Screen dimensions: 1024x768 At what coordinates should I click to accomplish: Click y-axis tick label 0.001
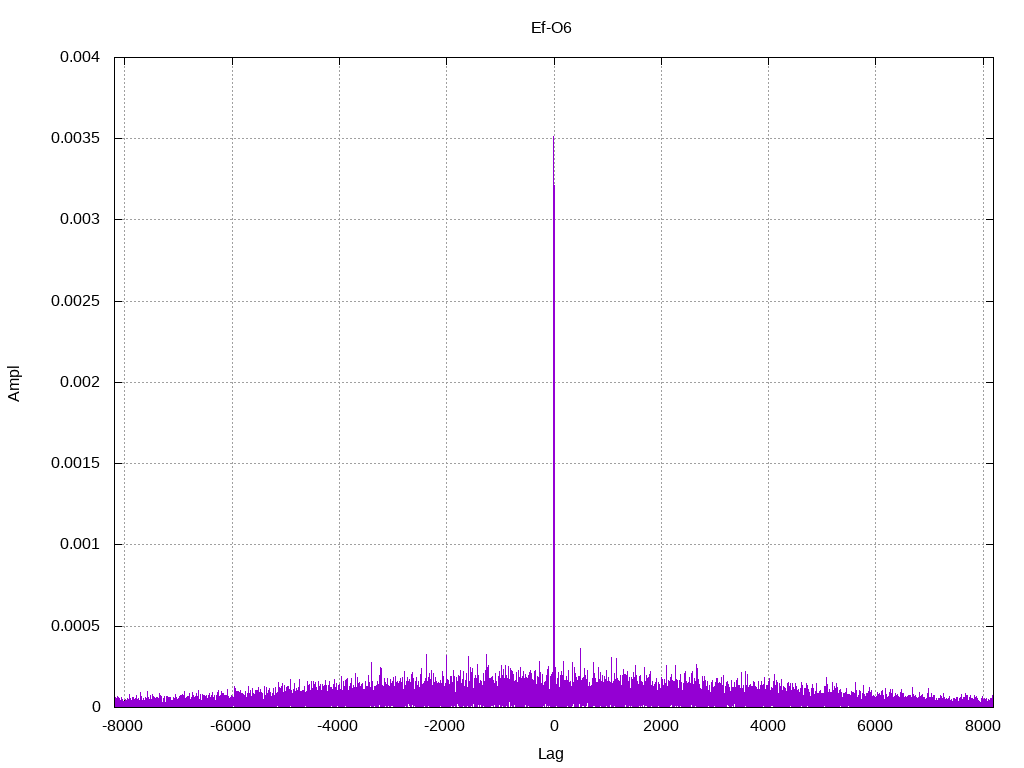click(80, 544)
